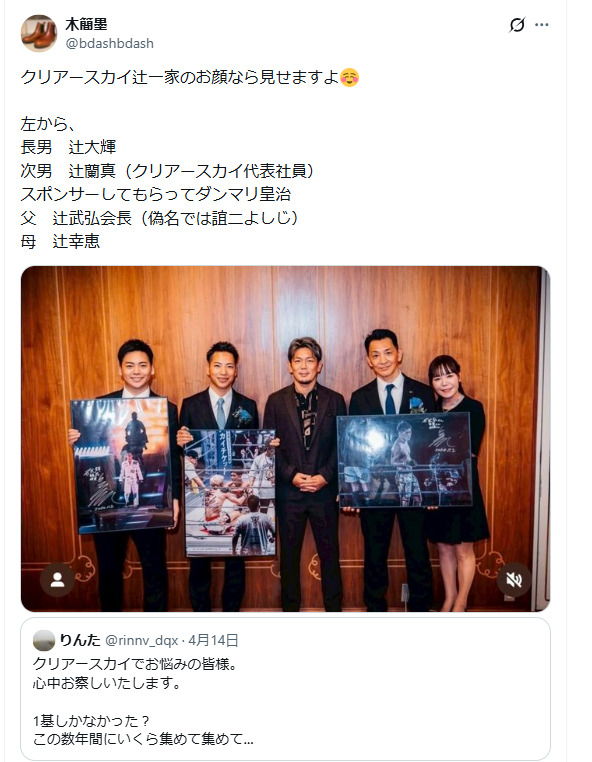The width and height of the screenshot is (592, 762).
Task: Click text line 父 辻武弘会長
Action: pos(159,218)
